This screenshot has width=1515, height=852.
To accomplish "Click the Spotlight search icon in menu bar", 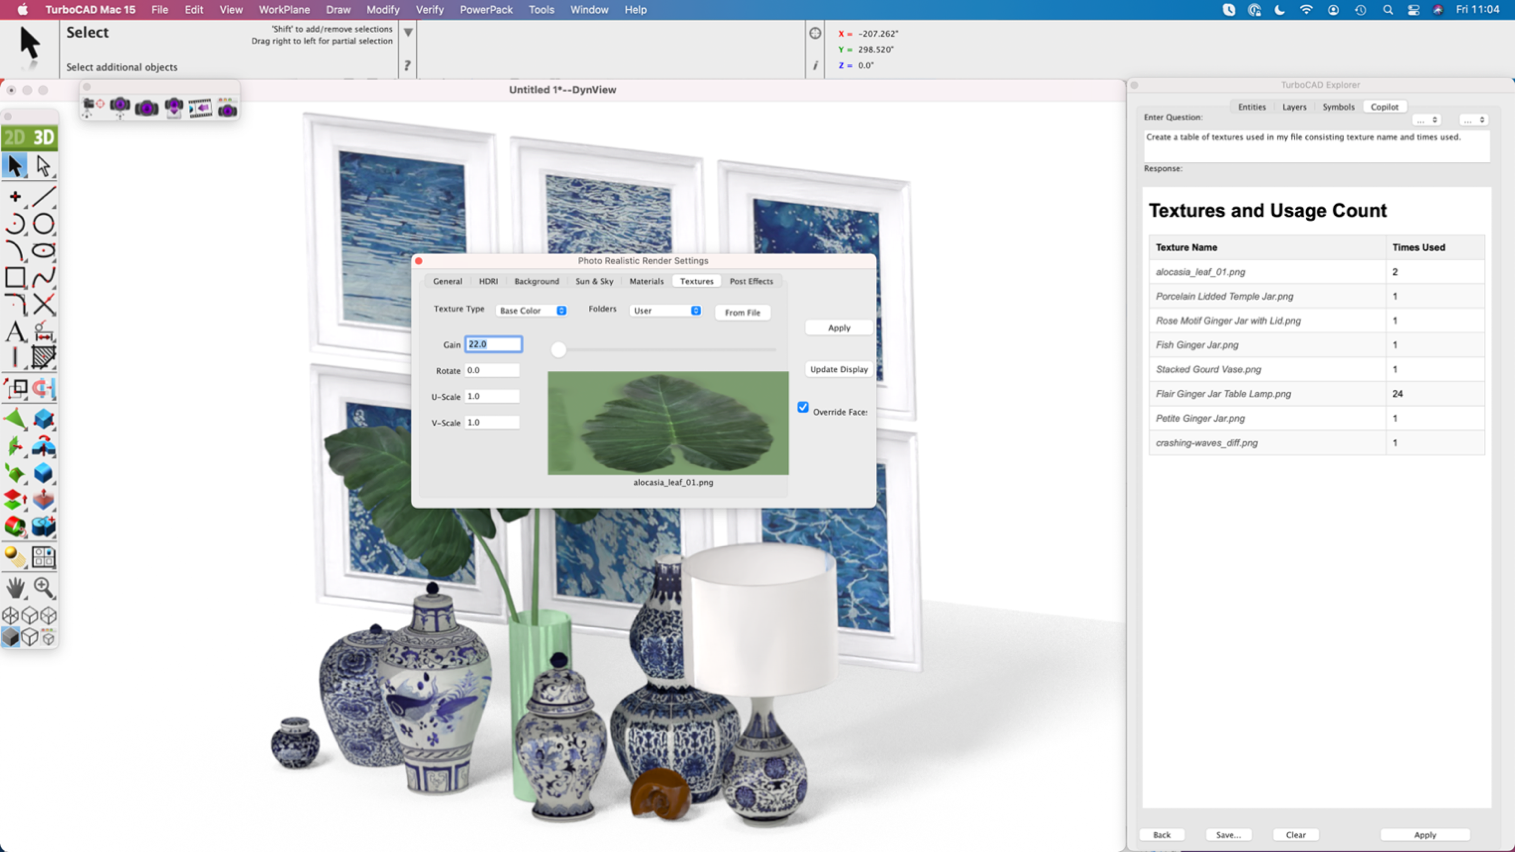I will coord(1388,9).
